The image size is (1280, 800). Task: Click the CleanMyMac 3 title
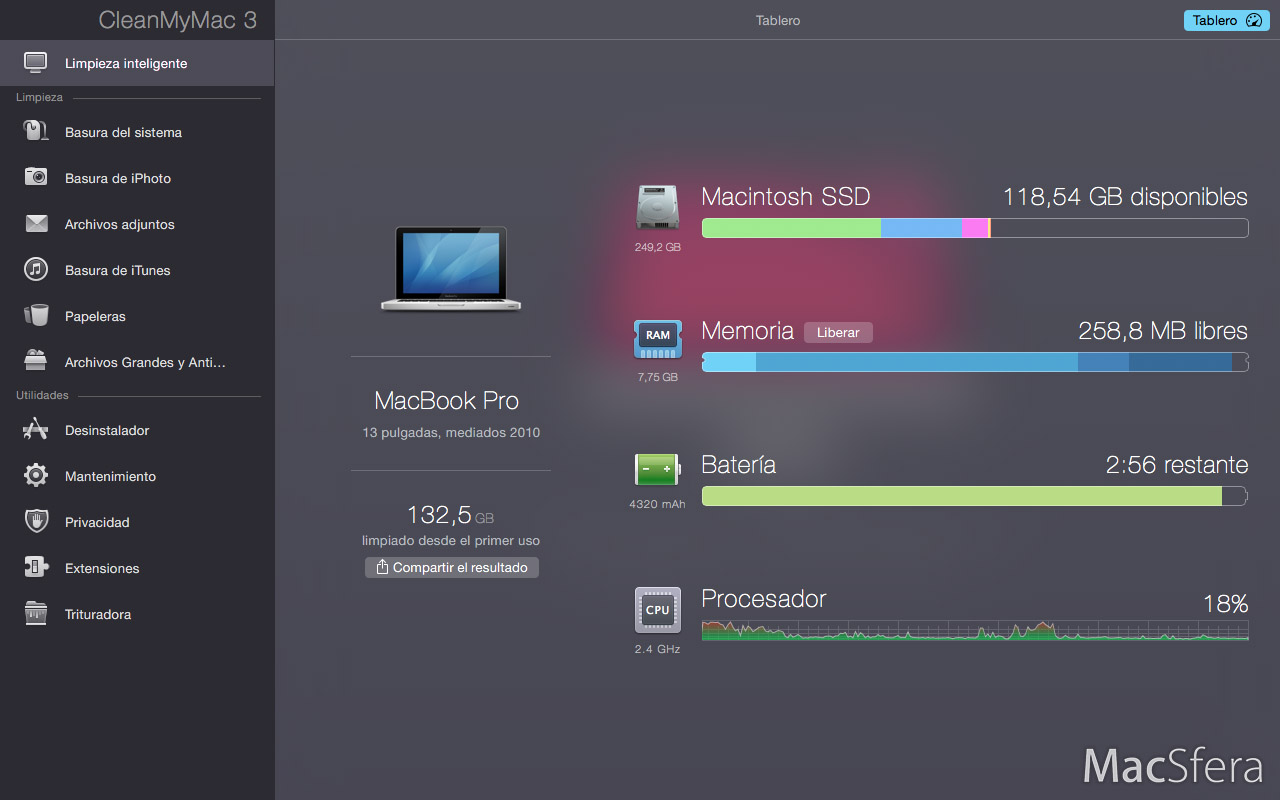[177, 20]
